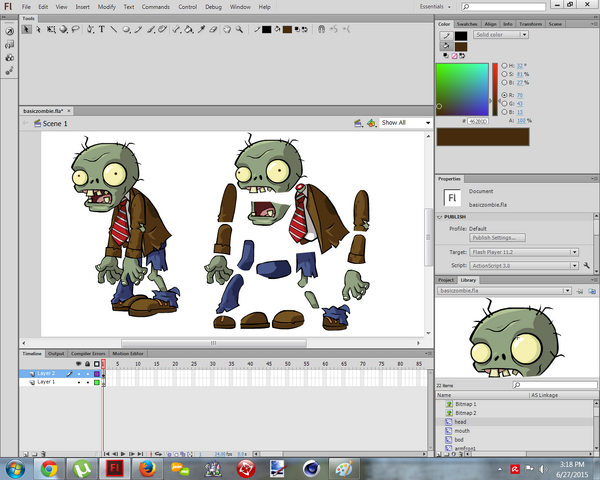Open the ActionScript 3.0 script dropdown

coord(523,265)
